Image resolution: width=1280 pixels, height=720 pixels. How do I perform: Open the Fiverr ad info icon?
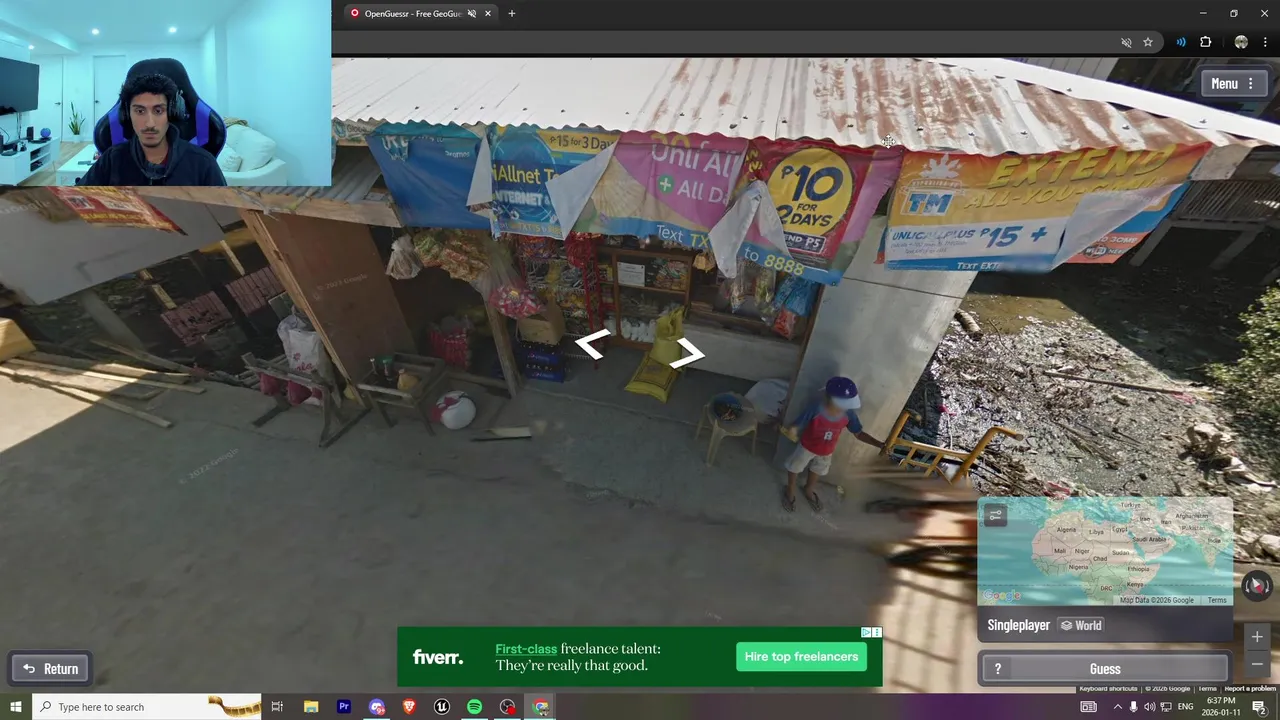point(866,632)
